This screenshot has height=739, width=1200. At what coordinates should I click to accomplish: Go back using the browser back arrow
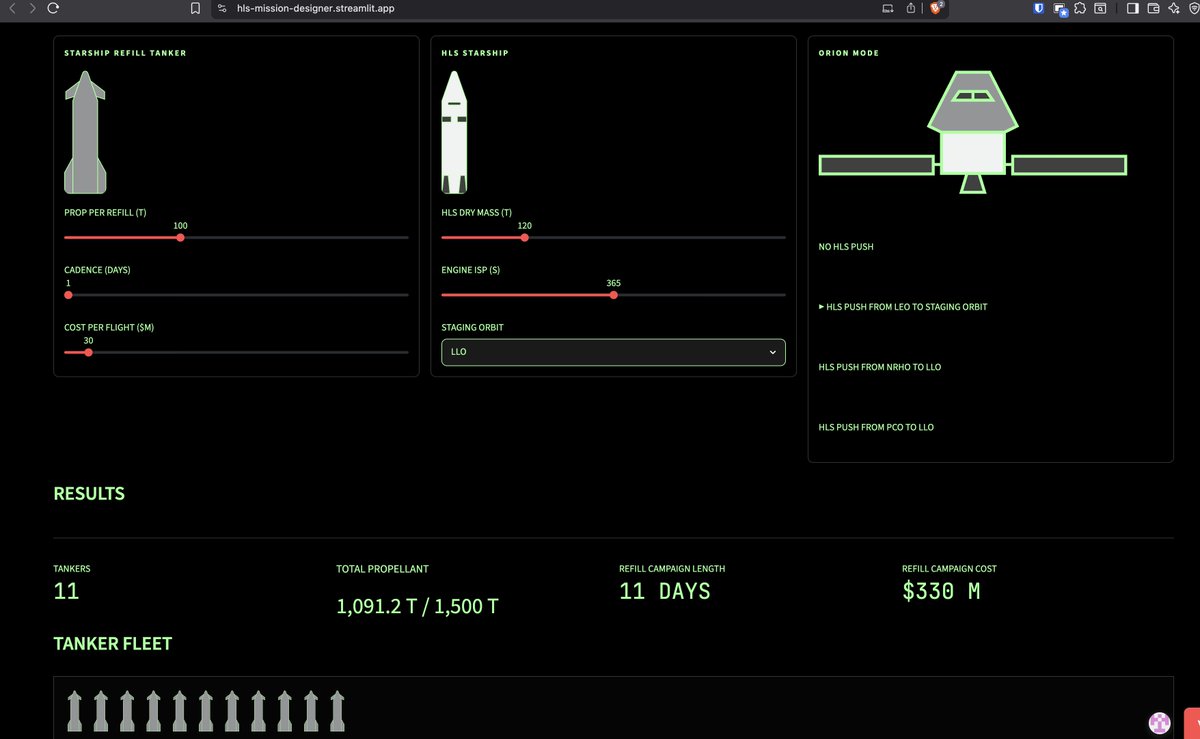[13, 8]
